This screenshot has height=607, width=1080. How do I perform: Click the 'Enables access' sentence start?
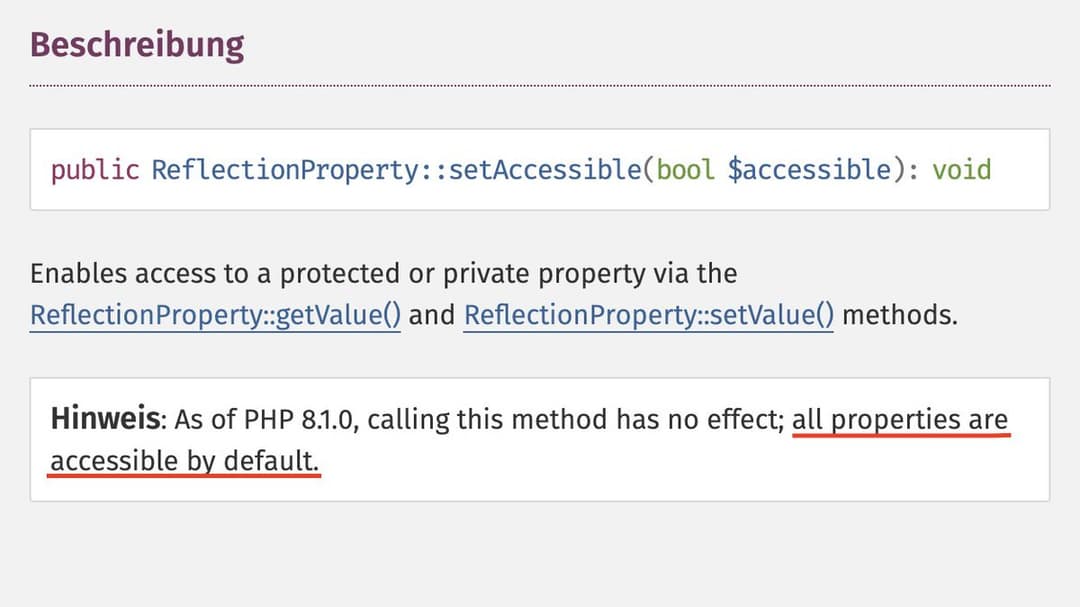pyautogui.click(x=123, y=274)
